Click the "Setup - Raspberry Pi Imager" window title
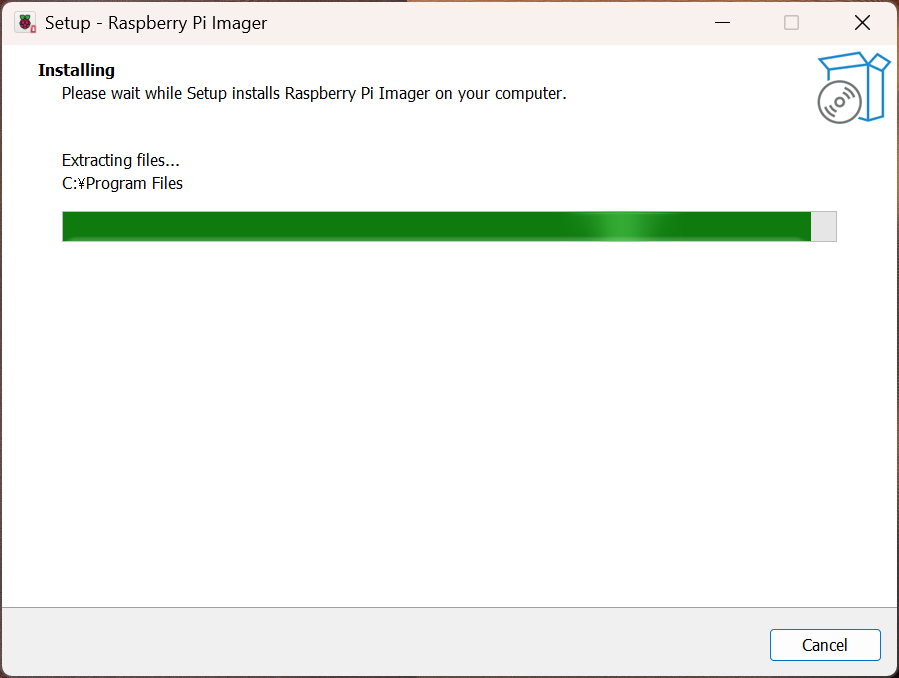Viewport: 899px width, 678px height. point(156,22)
